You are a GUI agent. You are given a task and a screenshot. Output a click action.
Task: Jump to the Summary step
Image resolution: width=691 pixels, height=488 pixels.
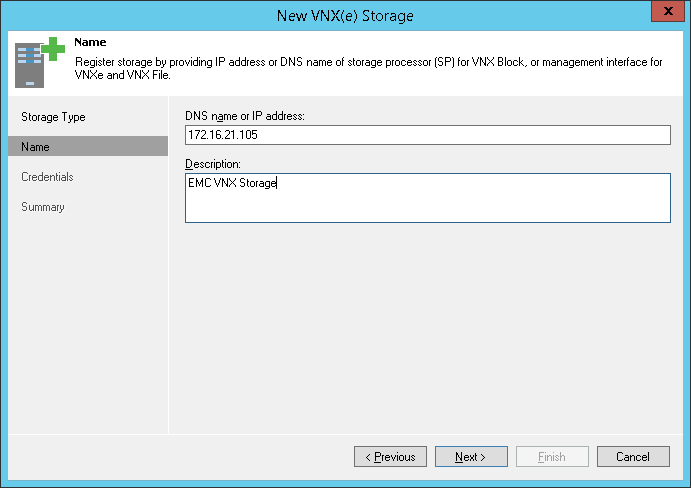click(x=43, y=207)
